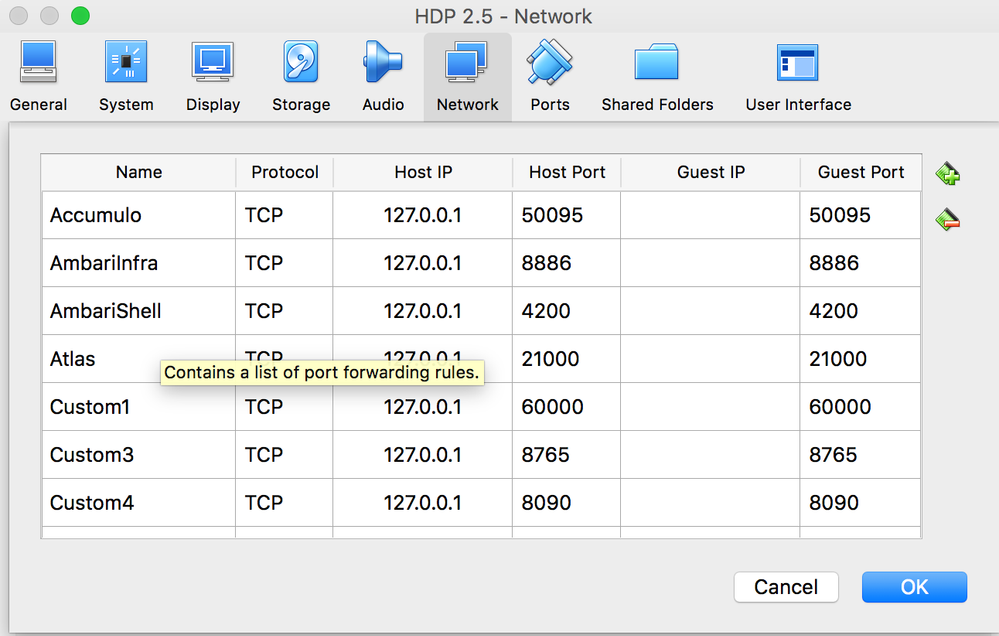Select the Ports settings section
This screenshot has height=636, width=999.
550,77
